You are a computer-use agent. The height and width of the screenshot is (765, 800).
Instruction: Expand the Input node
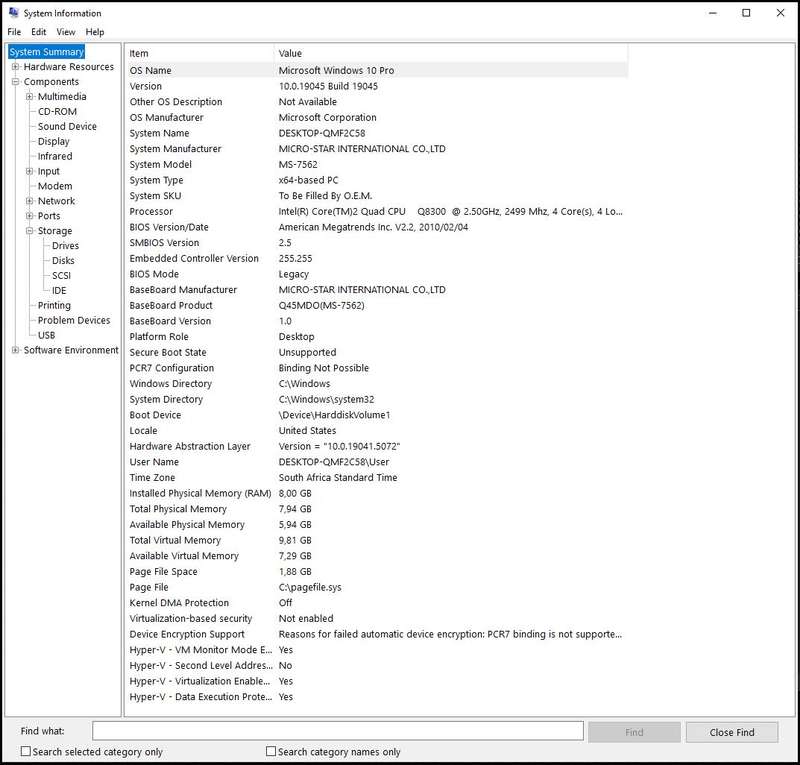tap(30, 171)
